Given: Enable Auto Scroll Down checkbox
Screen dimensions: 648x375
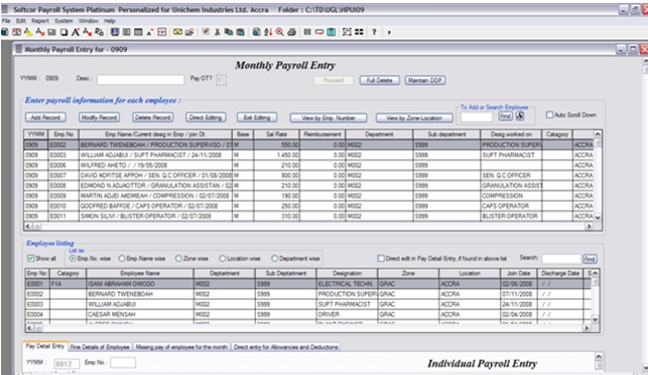Looking at the screenshot, I should (549, 115).
